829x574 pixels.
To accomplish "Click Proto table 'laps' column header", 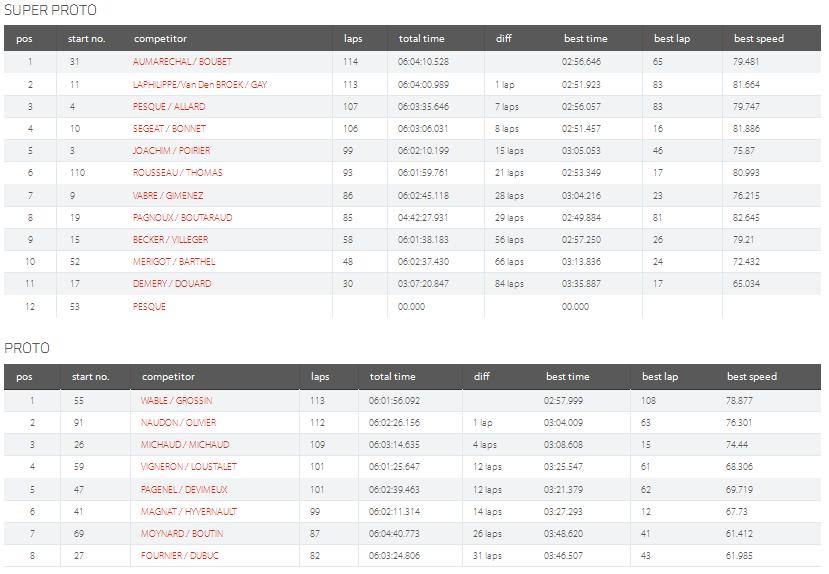I will tap(320, 377).
